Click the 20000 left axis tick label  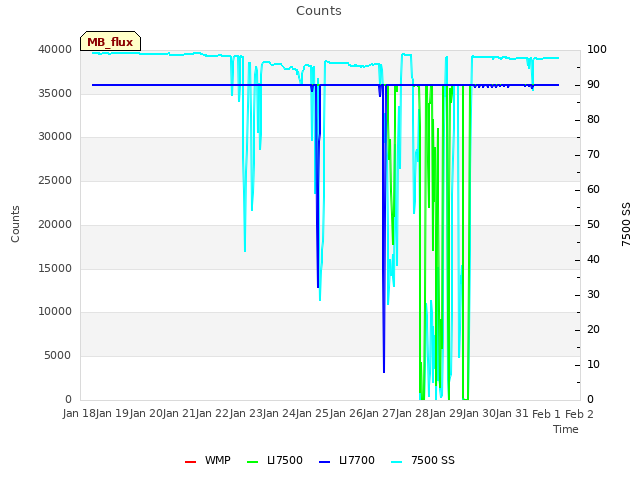pos(55,224)
